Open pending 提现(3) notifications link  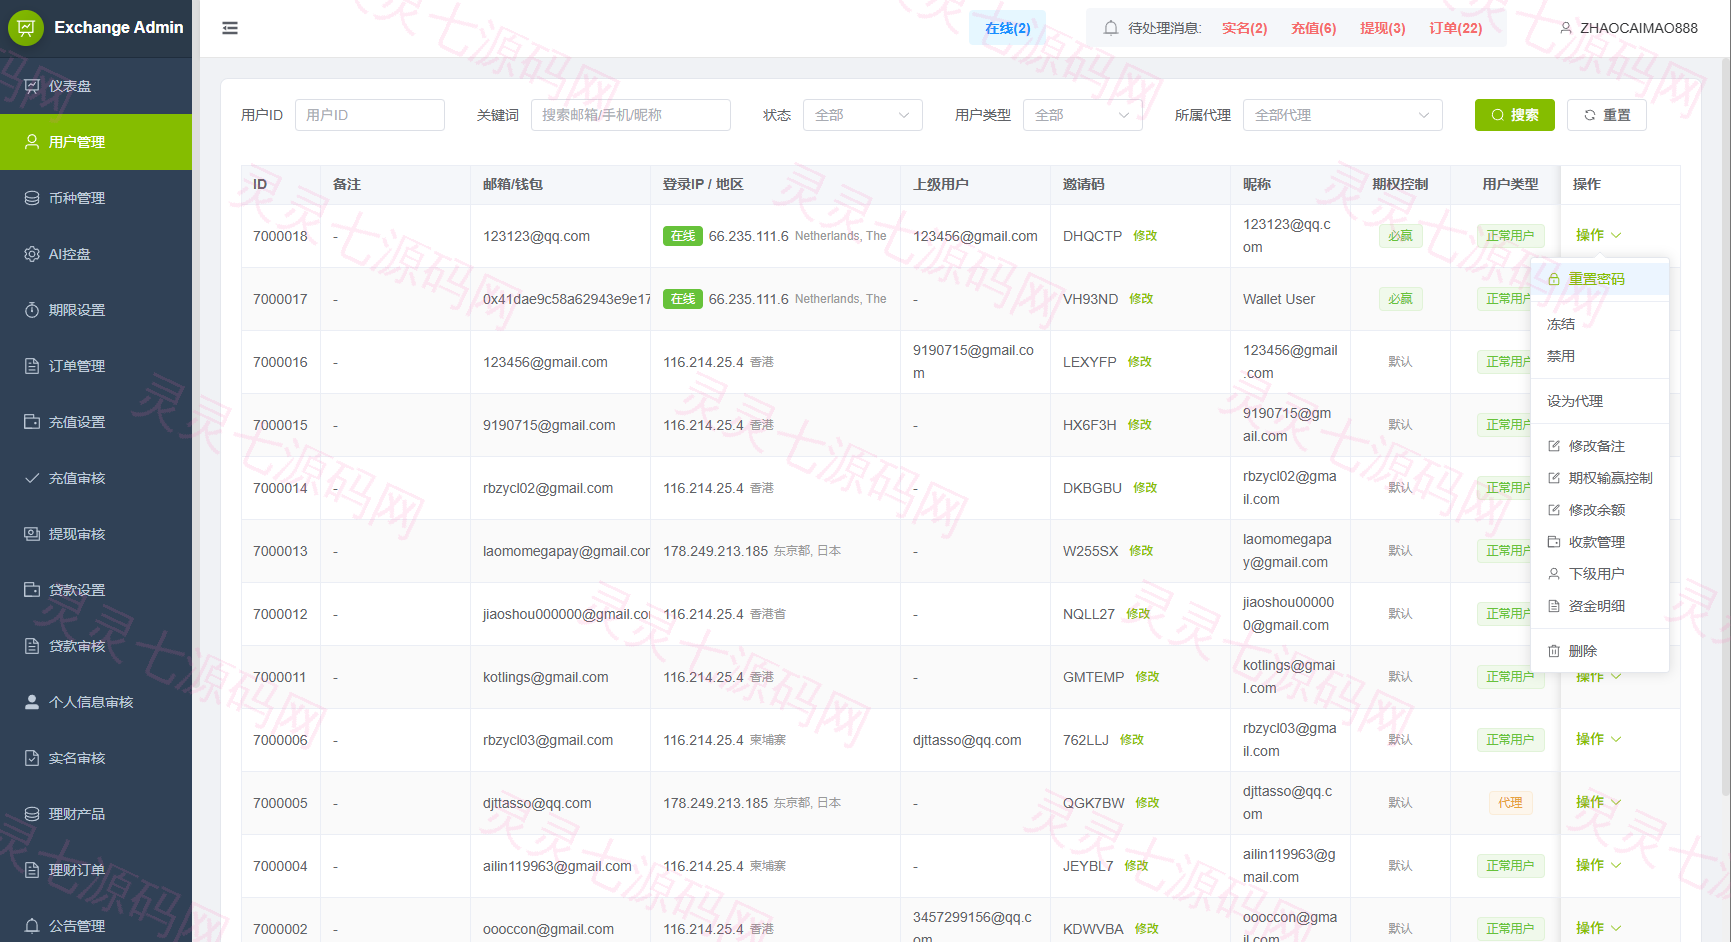[x=1382, y=28]
